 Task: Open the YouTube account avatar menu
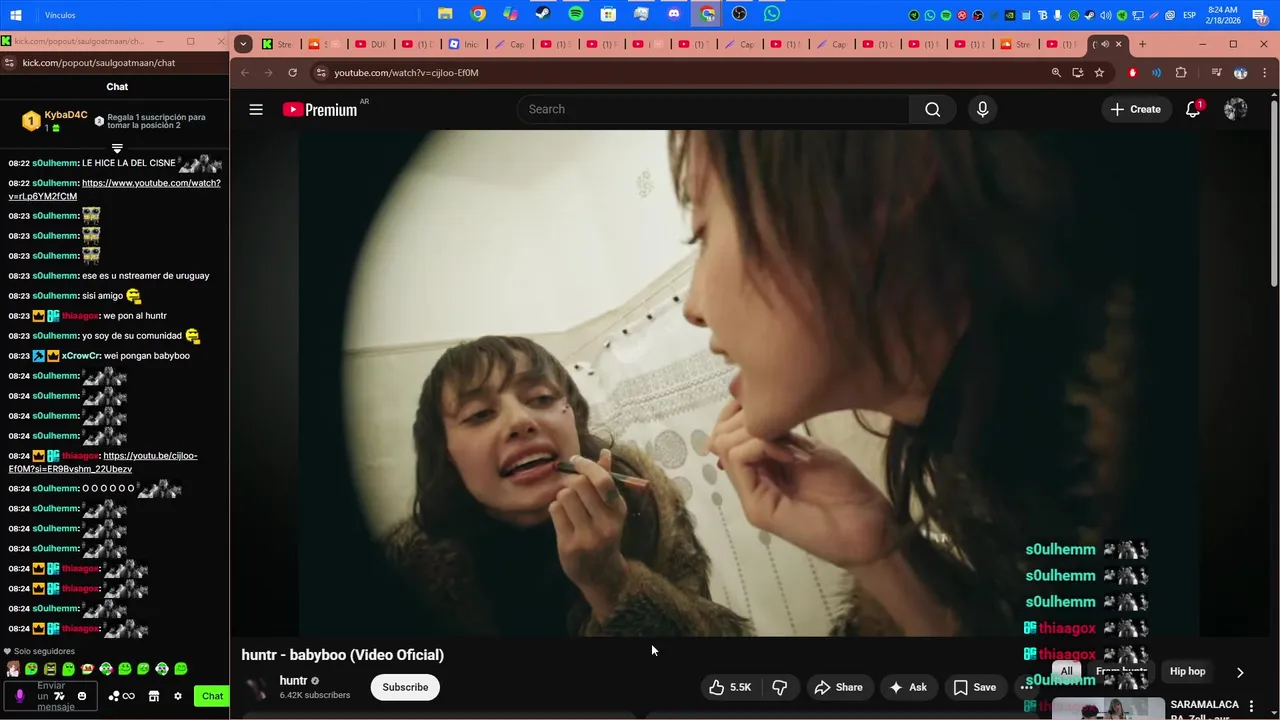(x=1236, y=109)
